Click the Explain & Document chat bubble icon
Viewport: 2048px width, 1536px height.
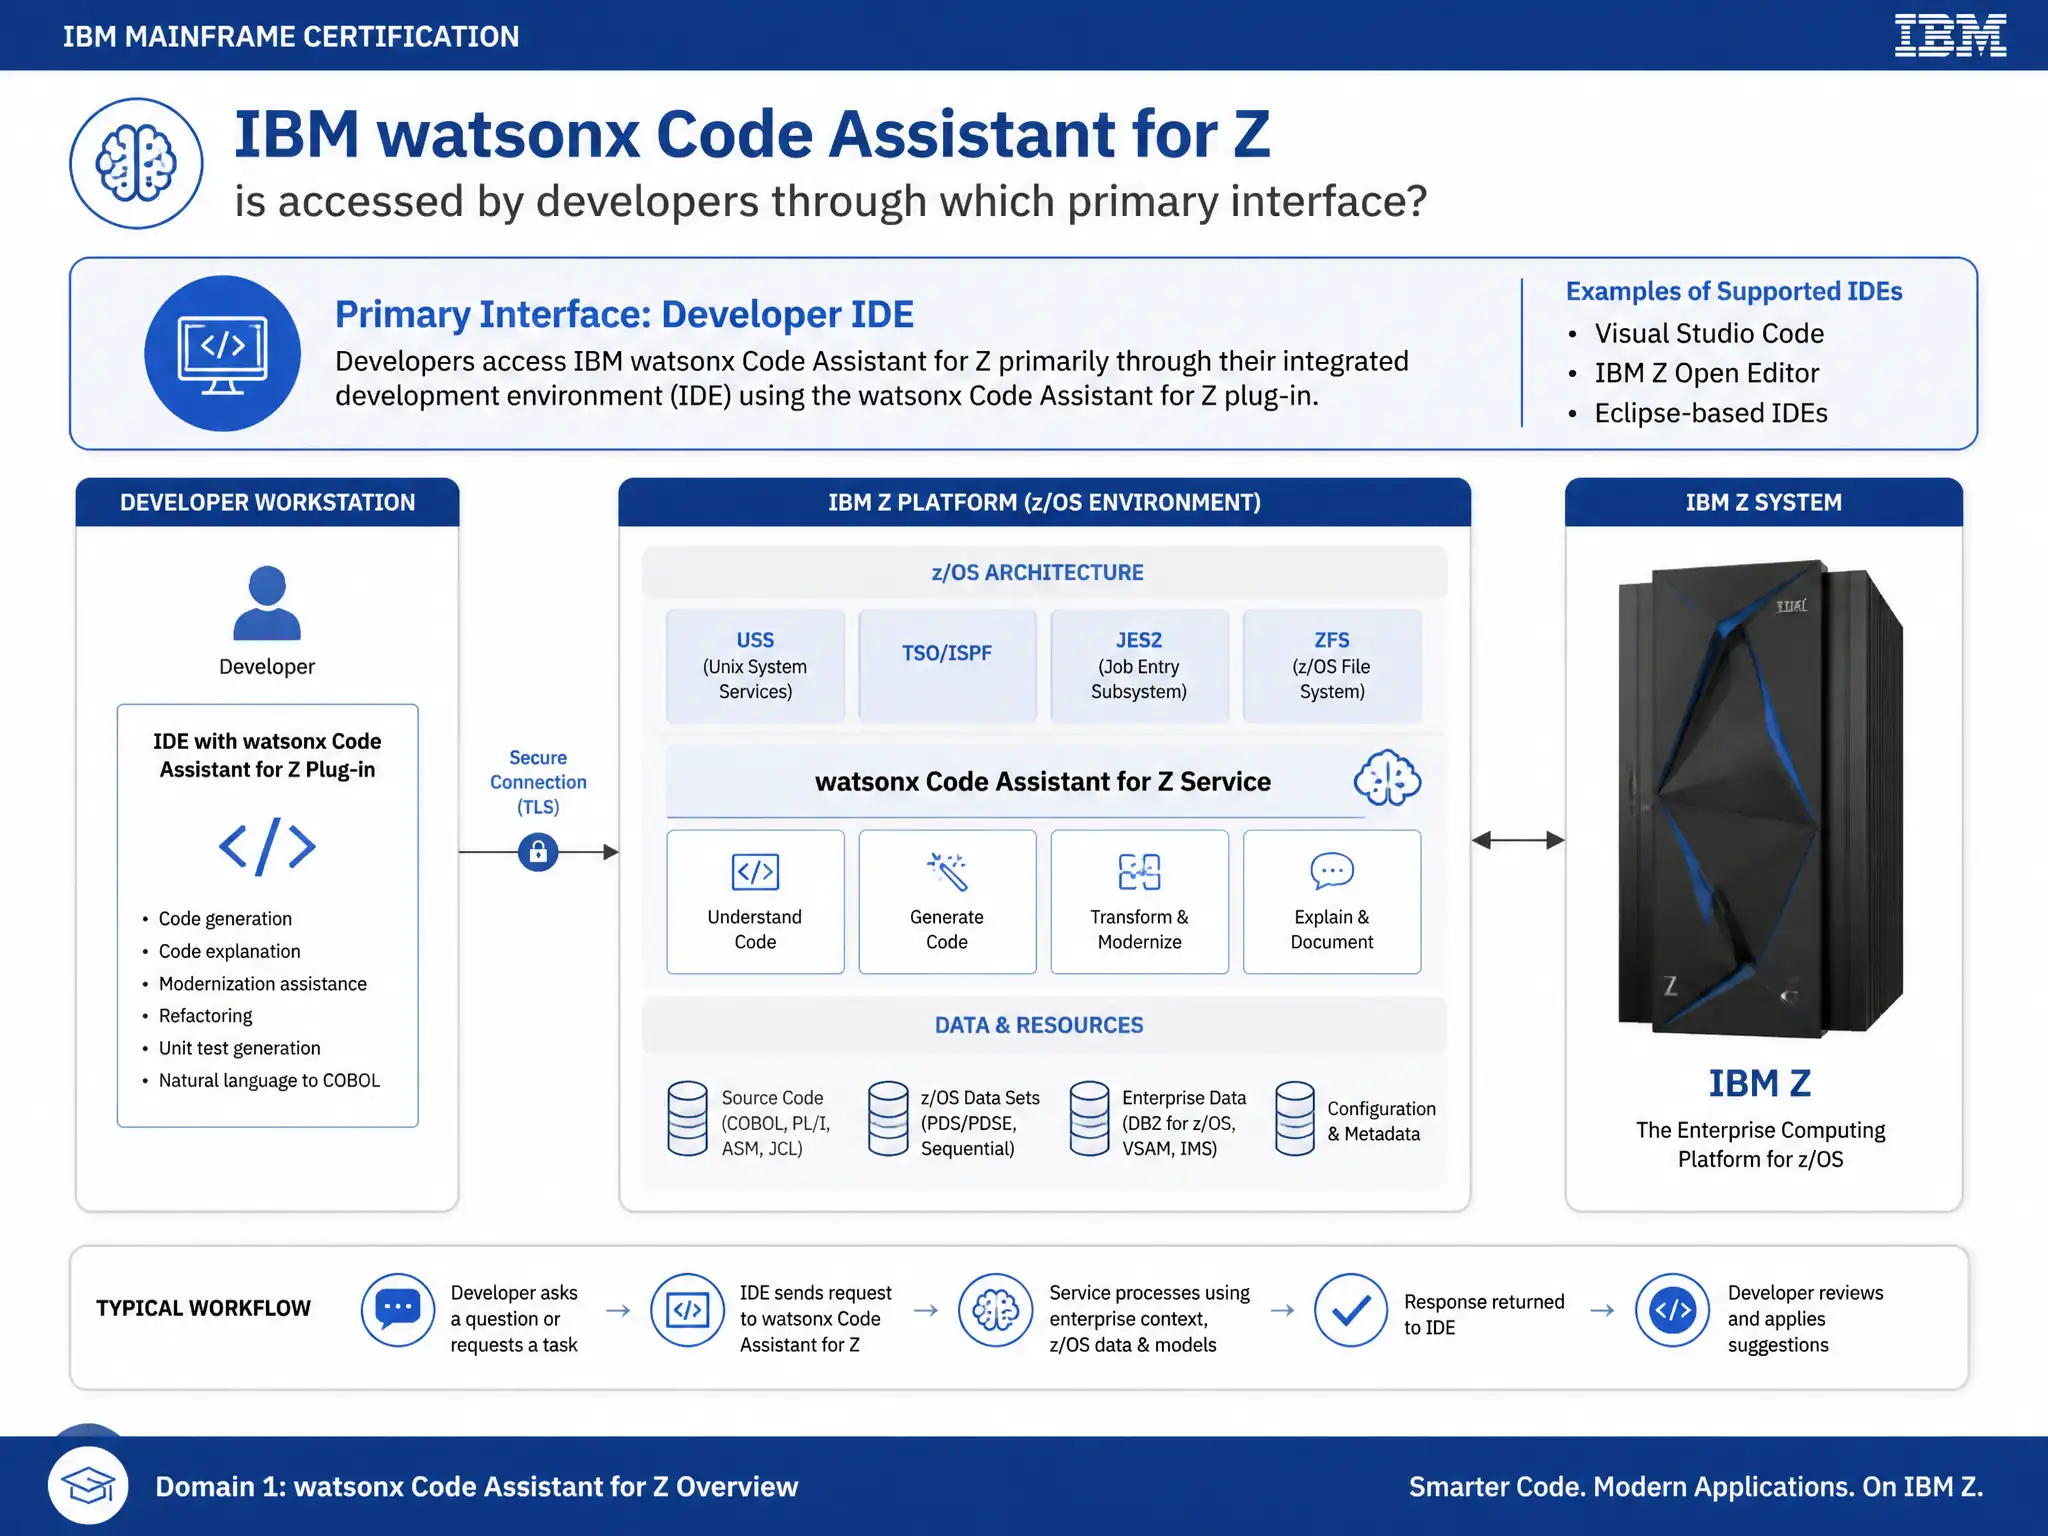coord(1332,871)
